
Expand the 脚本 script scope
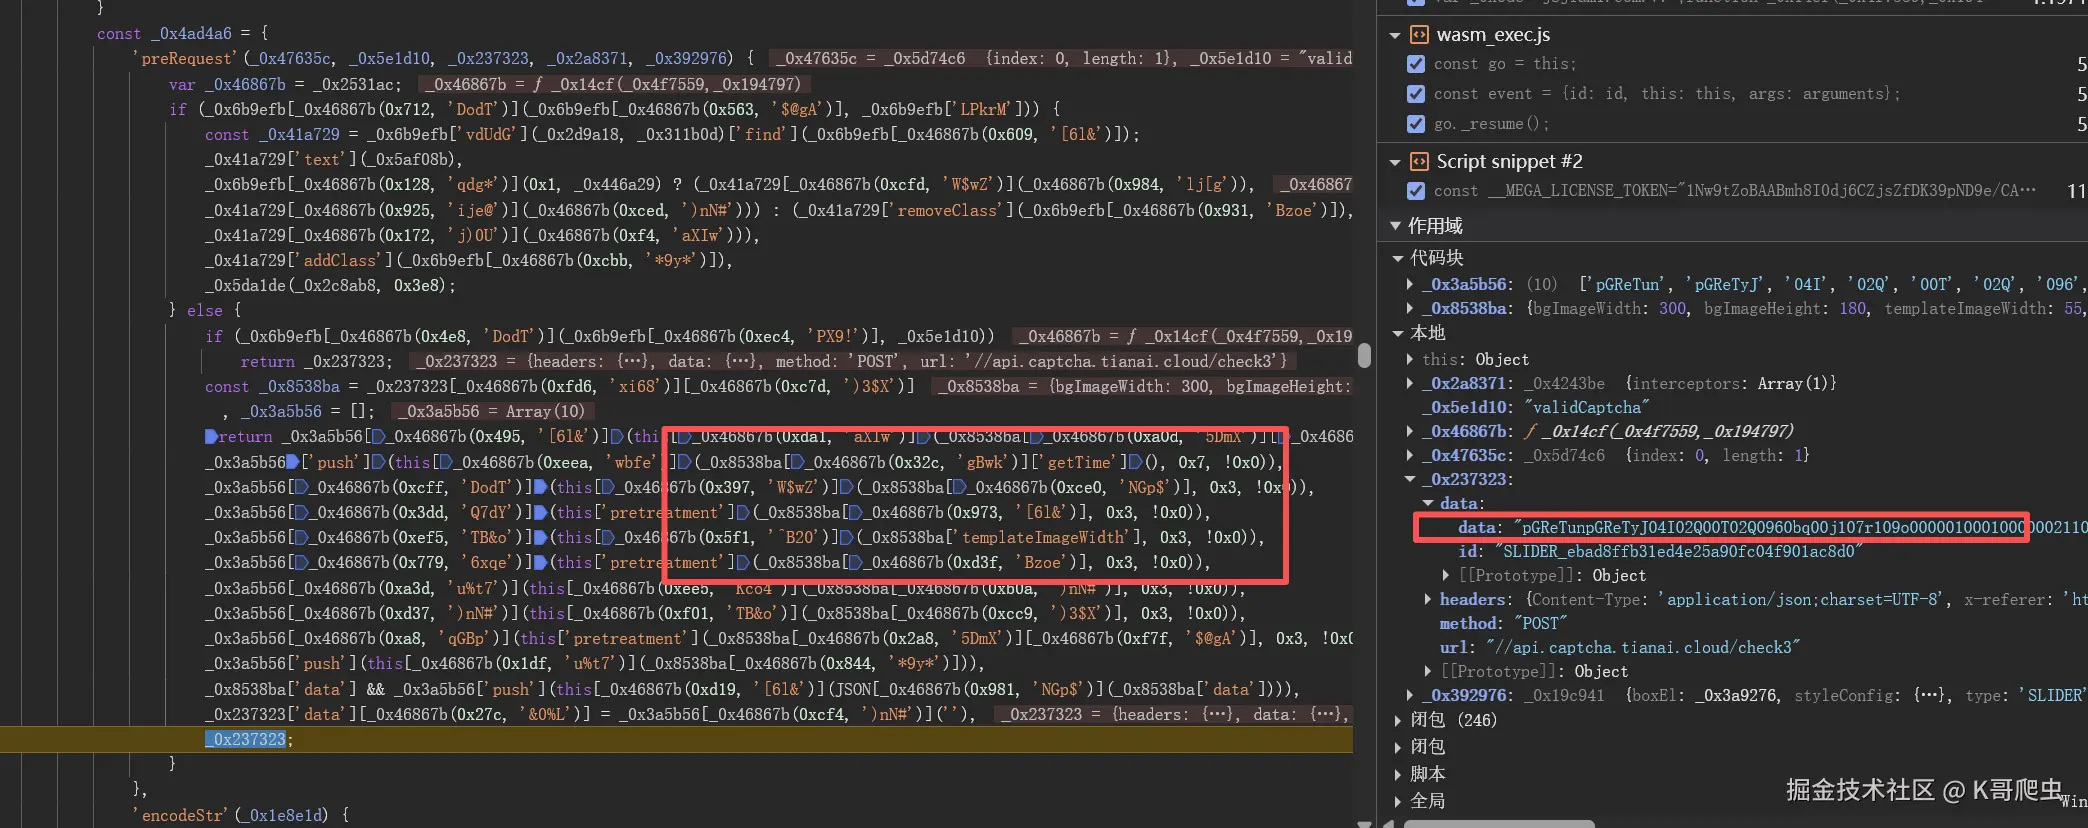tap(1398, 774)
